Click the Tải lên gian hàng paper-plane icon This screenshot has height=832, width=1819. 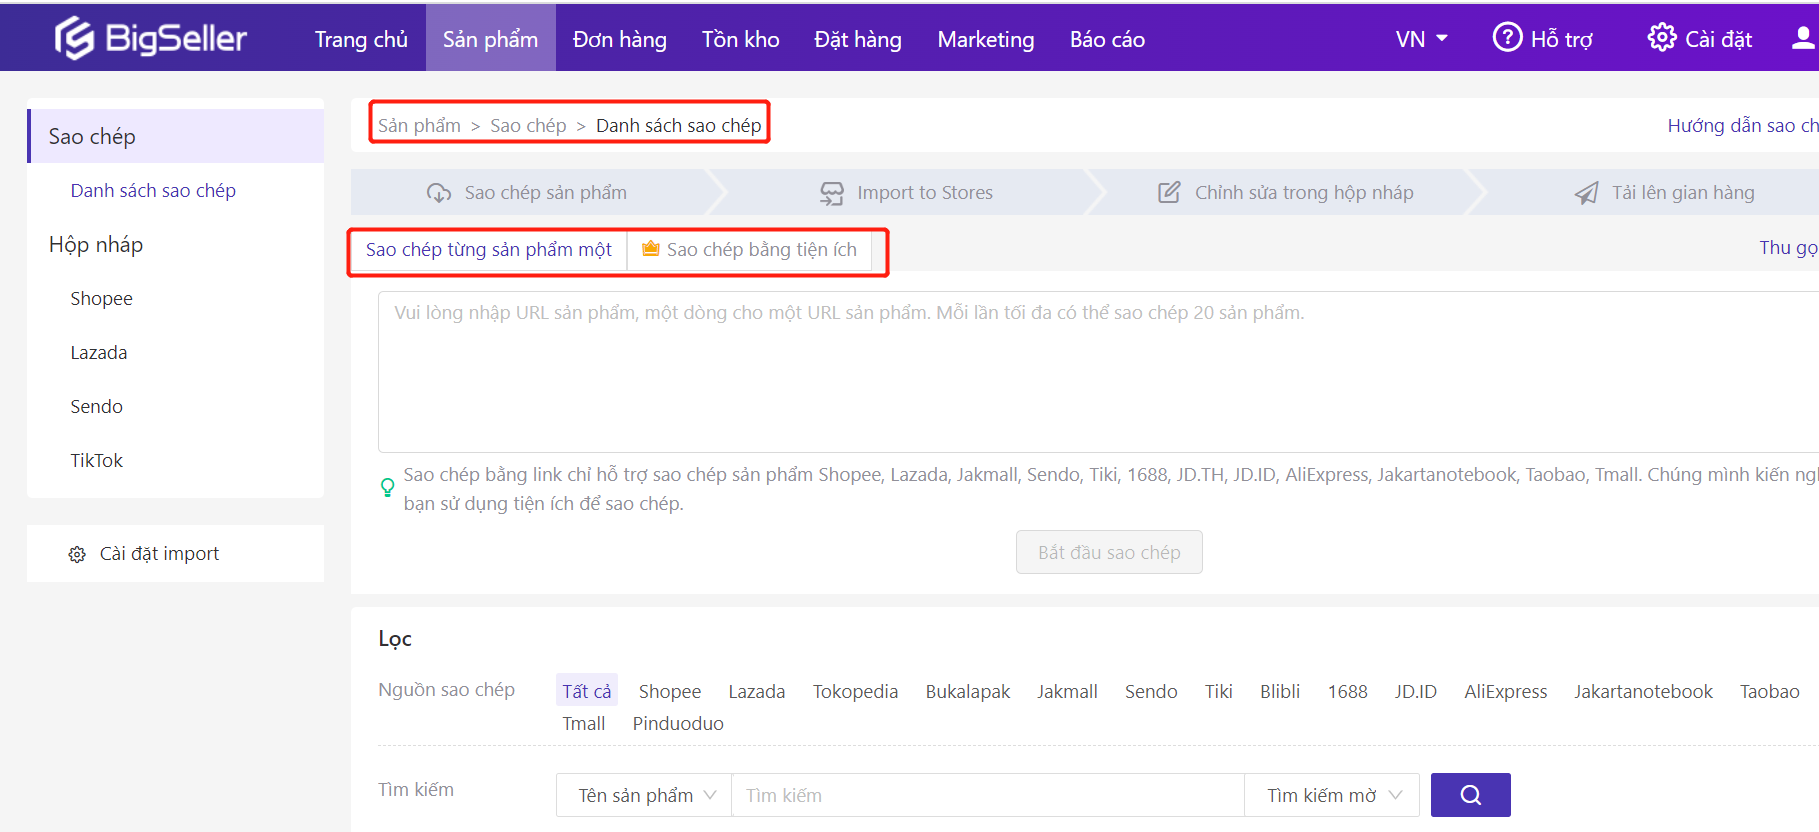click(1586, 193)
